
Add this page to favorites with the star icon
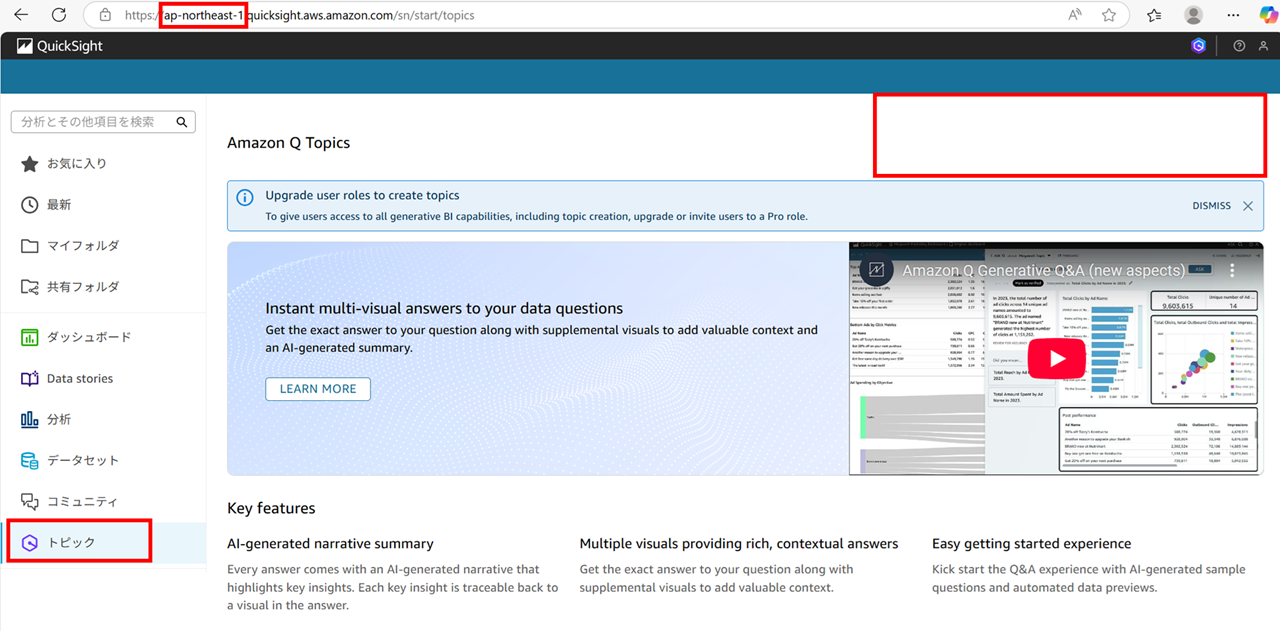point(1109,15)
